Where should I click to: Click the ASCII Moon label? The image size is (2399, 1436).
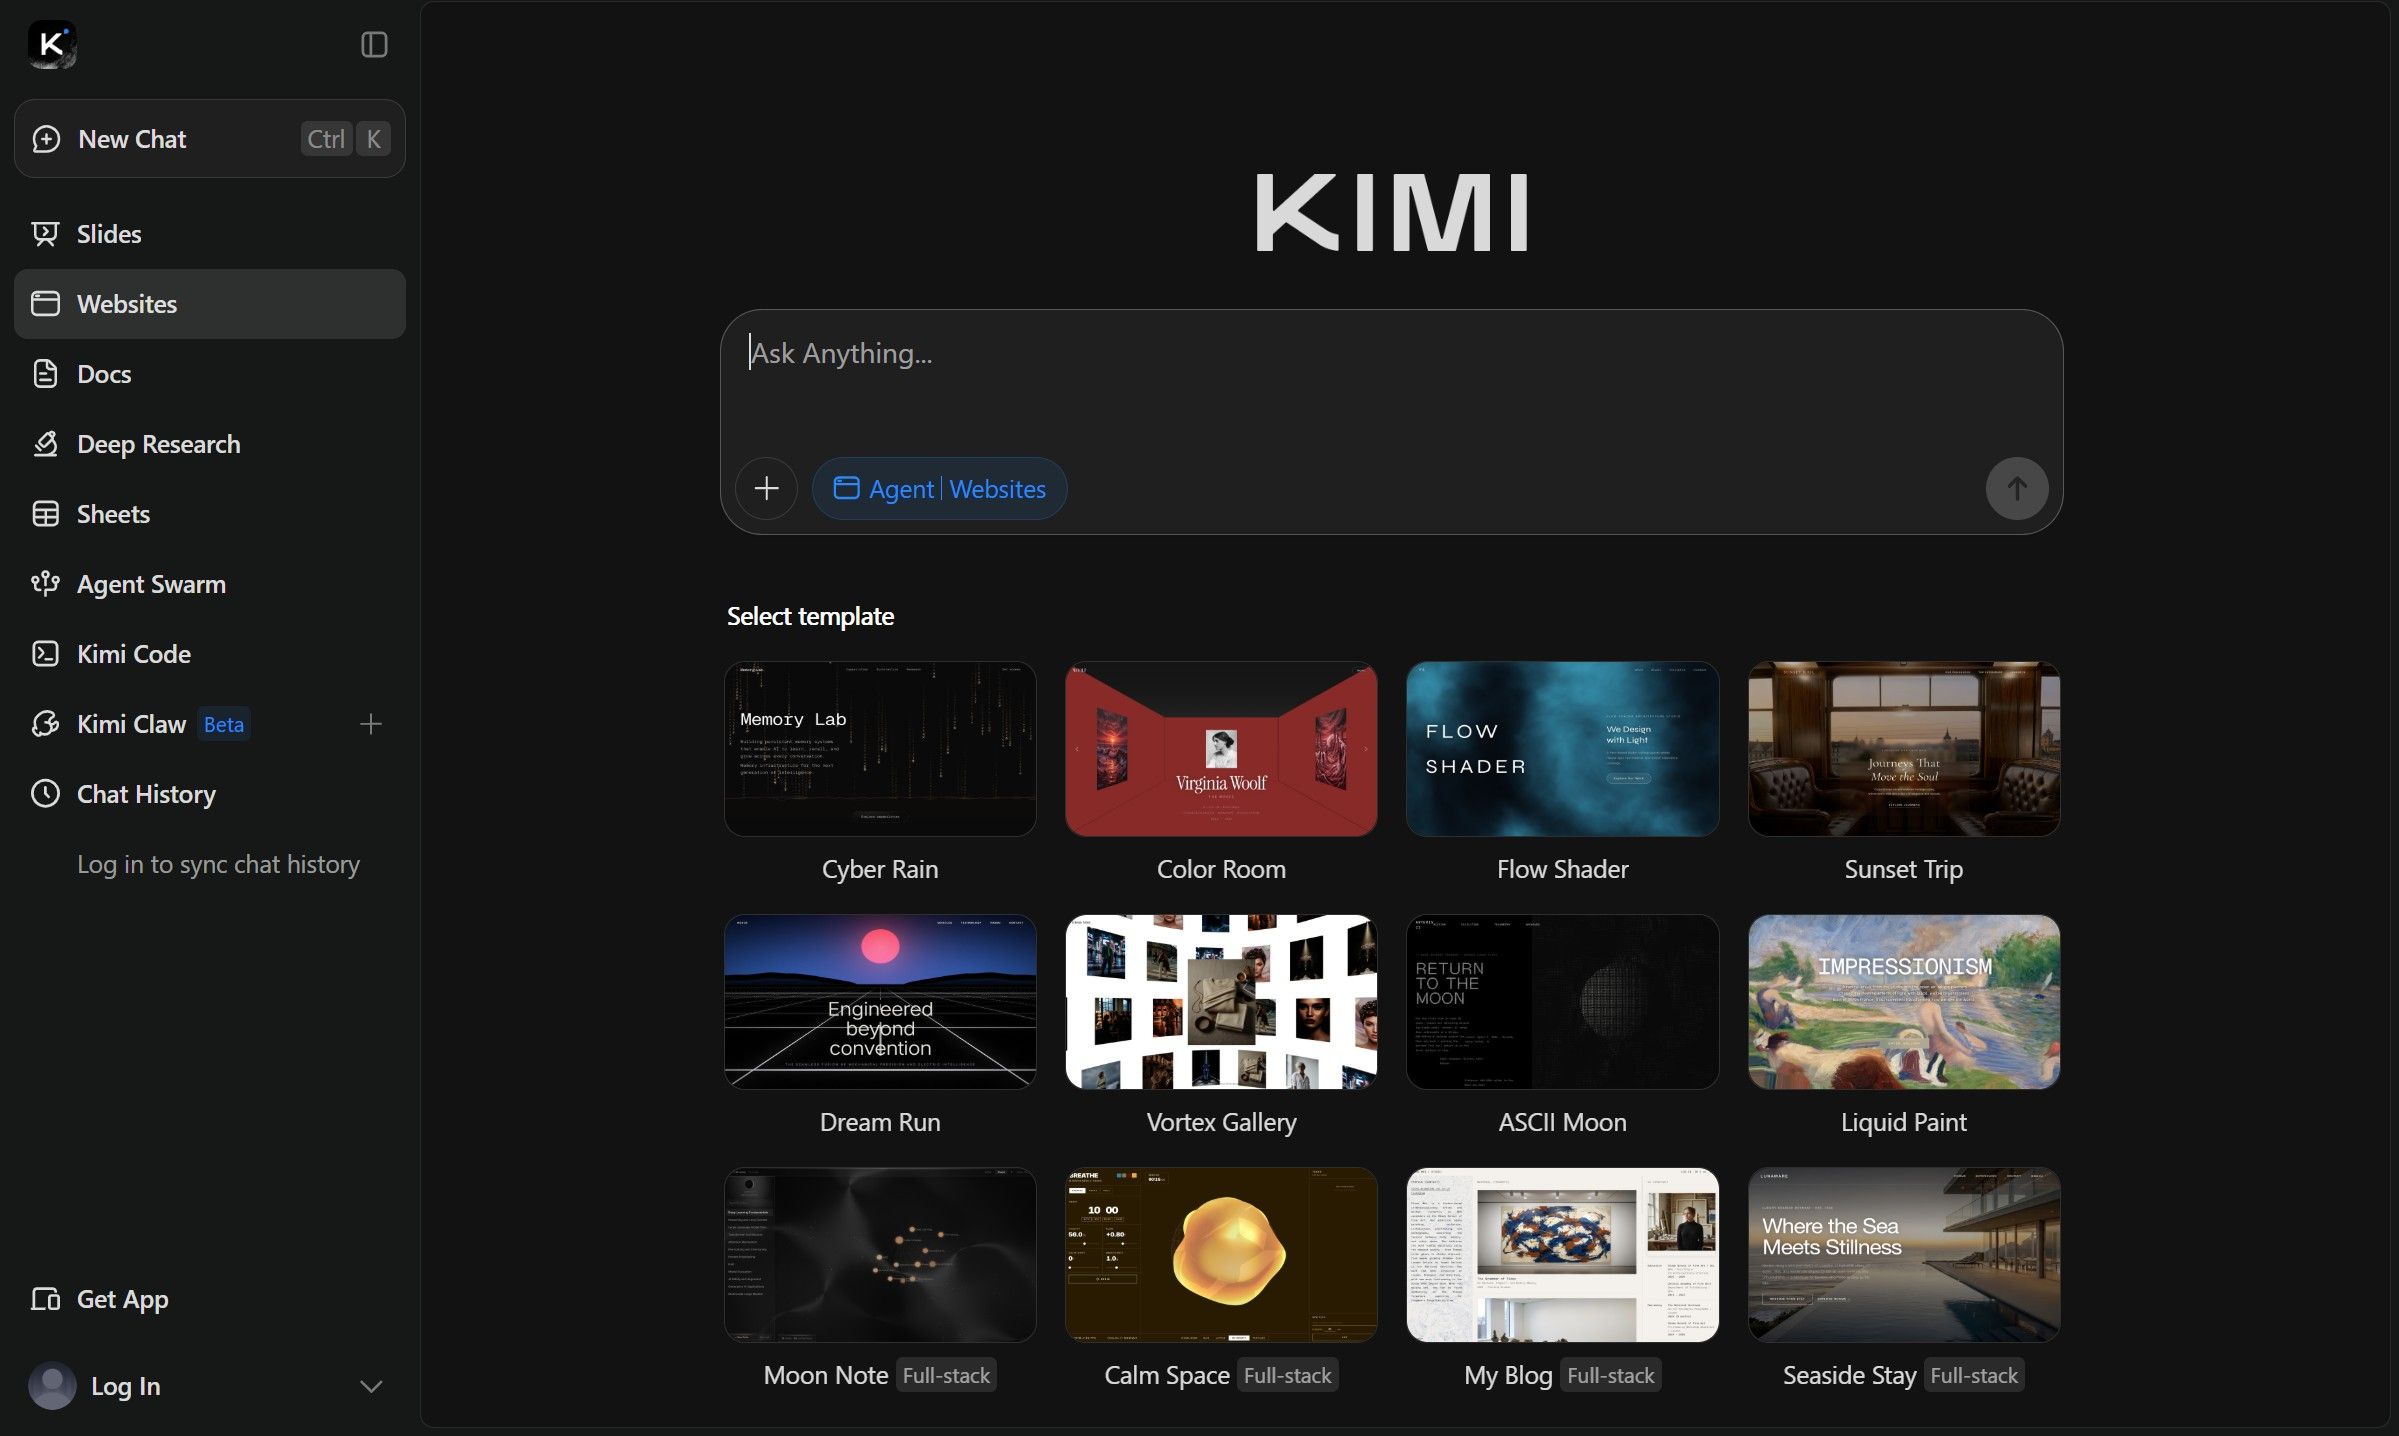click(1562, 1122)
